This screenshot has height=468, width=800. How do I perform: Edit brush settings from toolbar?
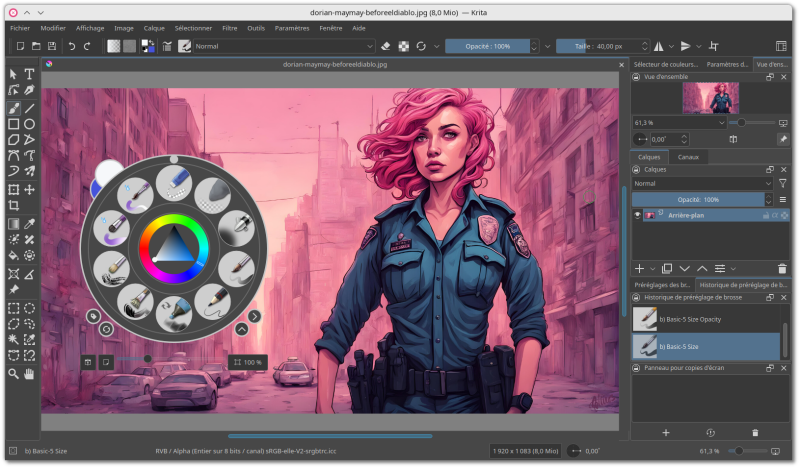click(167, 46)
